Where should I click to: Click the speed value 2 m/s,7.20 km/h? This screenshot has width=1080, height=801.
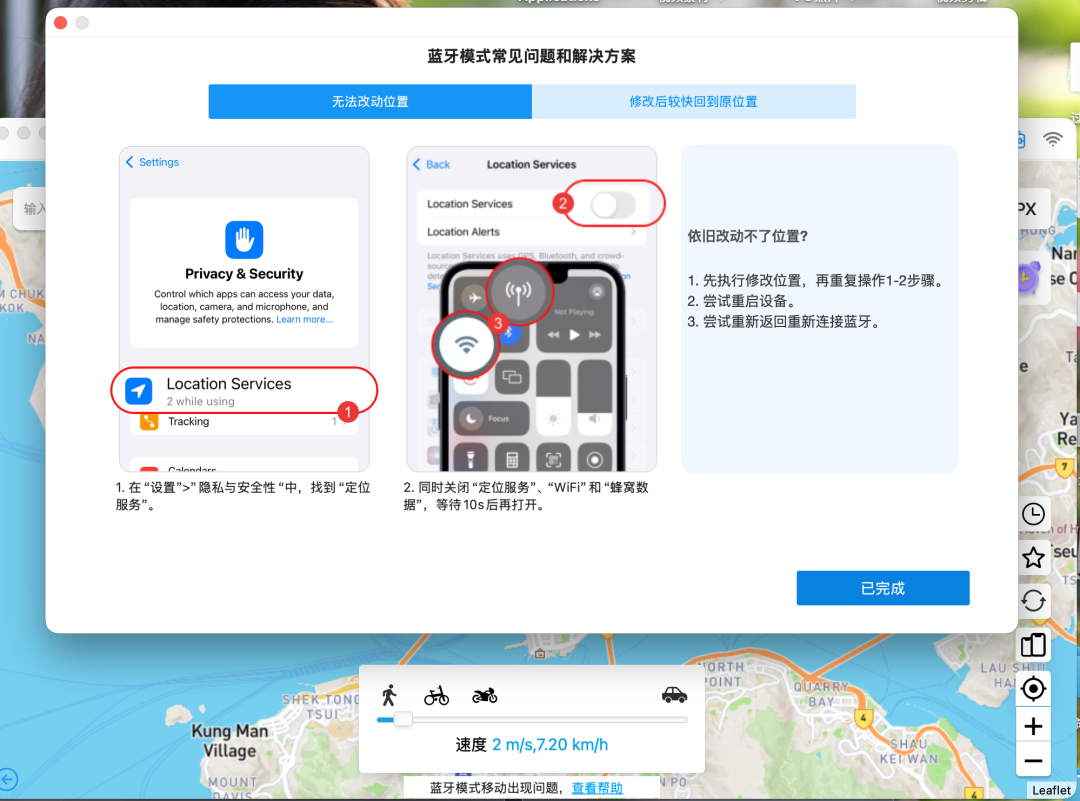[x=550, y=745]
